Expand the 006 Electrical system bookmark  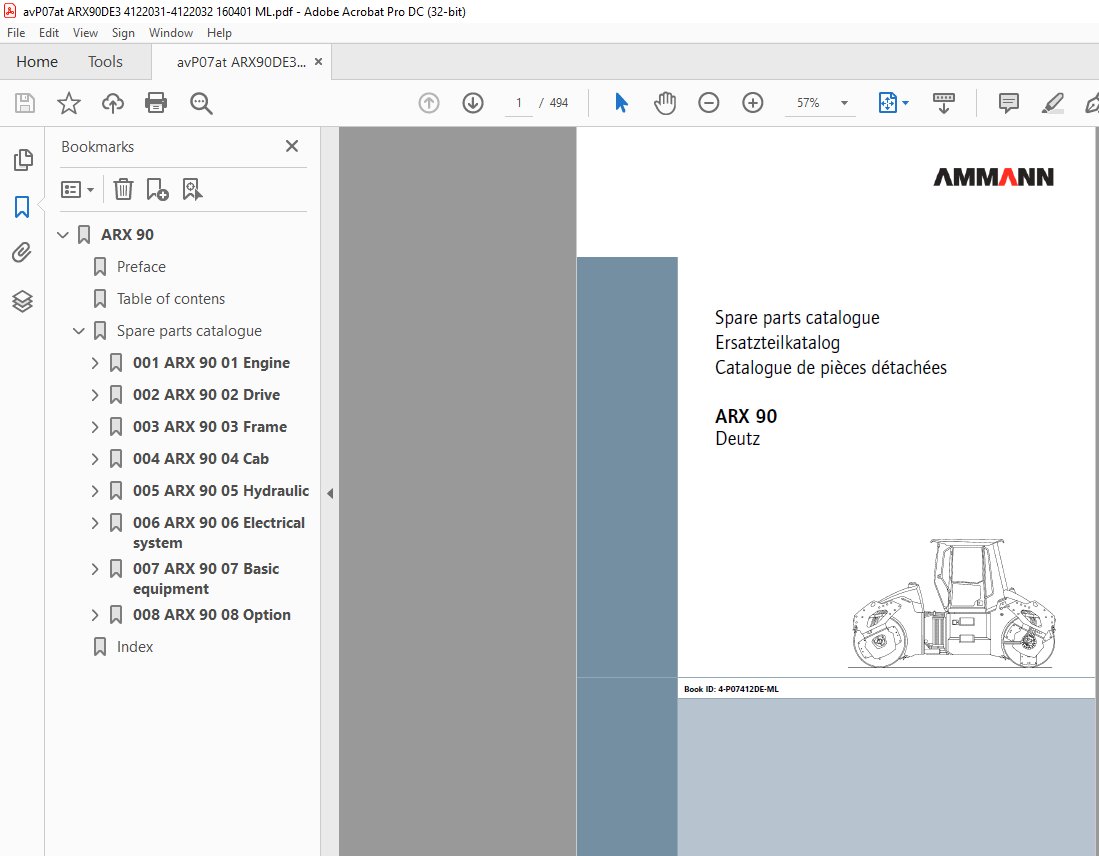click(x=95, y=523)
